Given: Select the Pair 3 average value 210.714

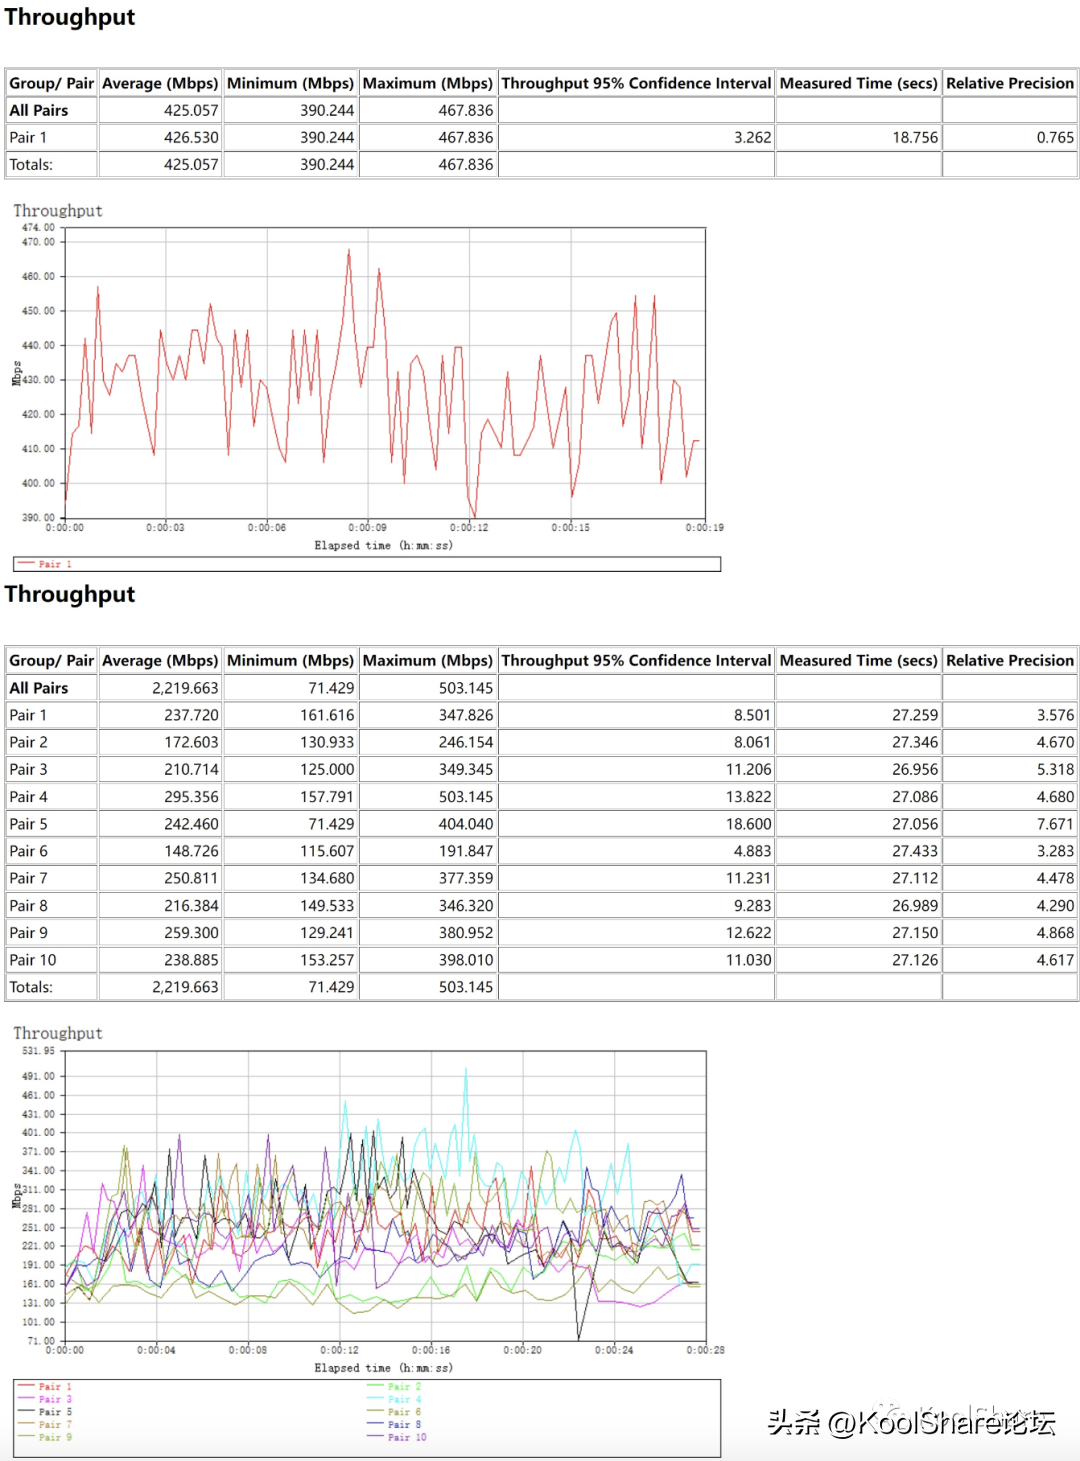Looking at the screenshot, I should [x=191, y=769].
